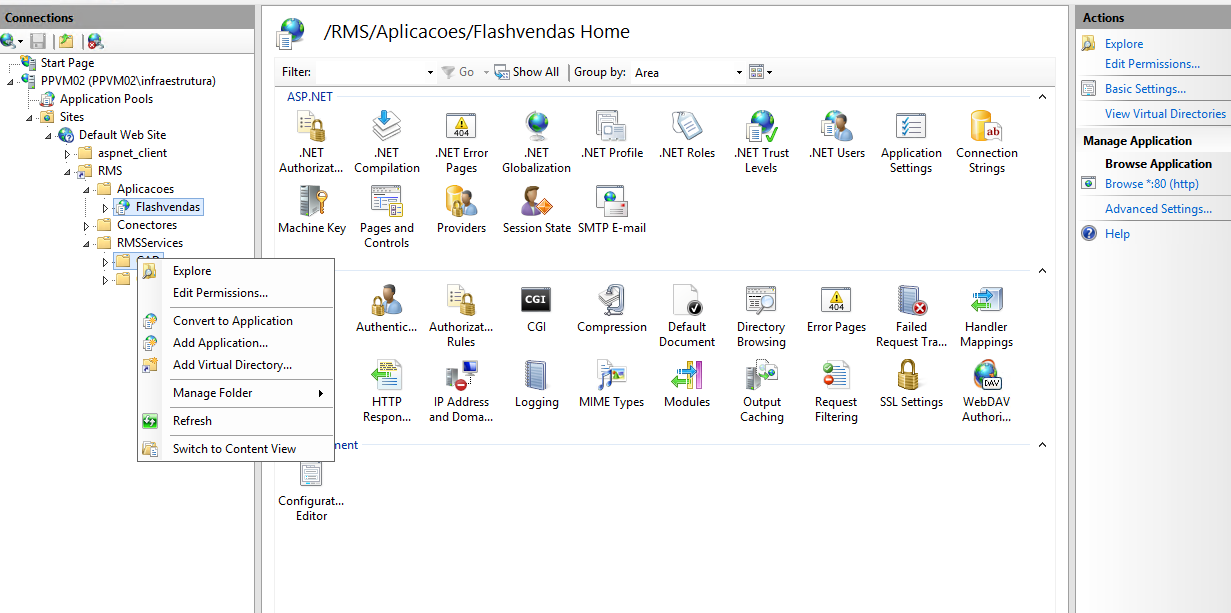
Task: Select Start Page in Connections tree
Action: [x=67, y=63]
